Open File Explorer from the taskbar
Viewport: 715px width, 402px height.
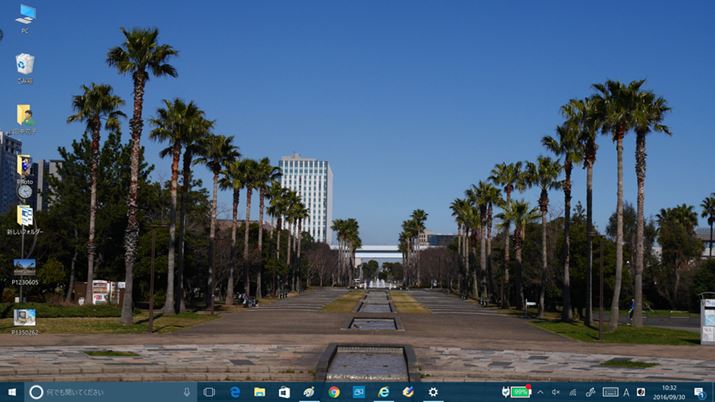point(260,392)
